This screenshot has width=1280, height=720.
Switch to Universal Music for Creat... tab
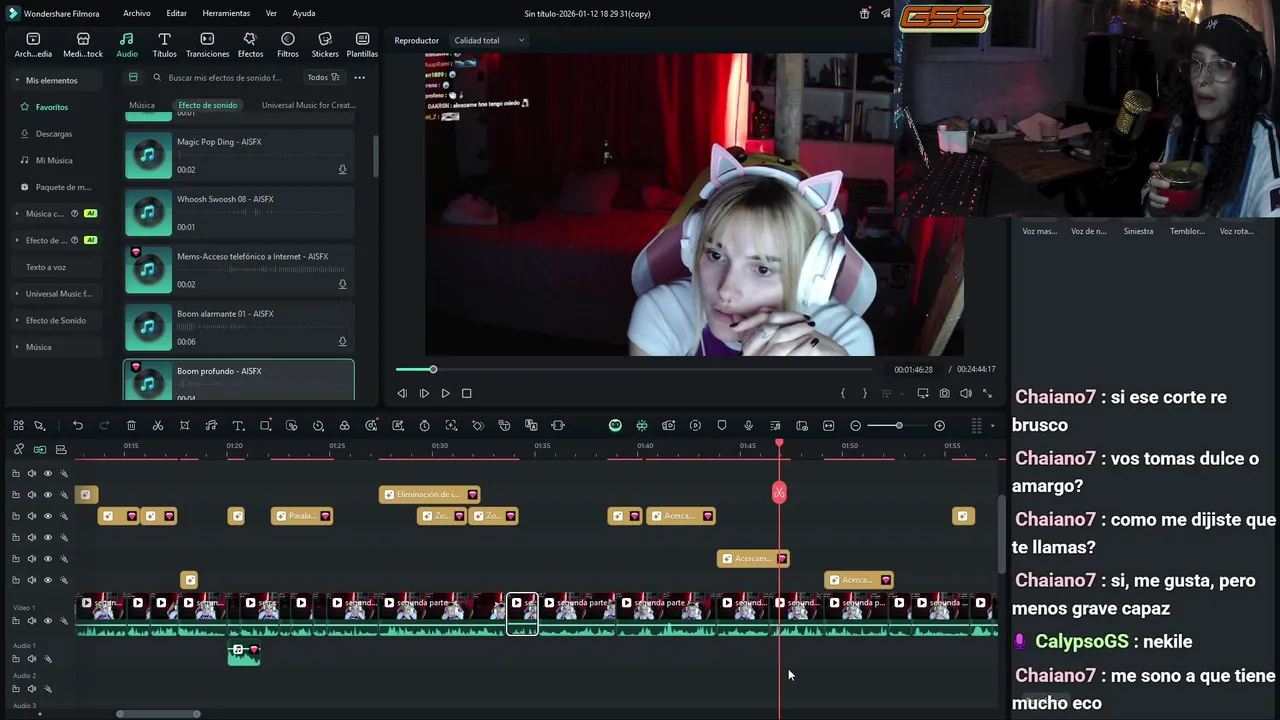pyautogui.click(x=308, y=105)
